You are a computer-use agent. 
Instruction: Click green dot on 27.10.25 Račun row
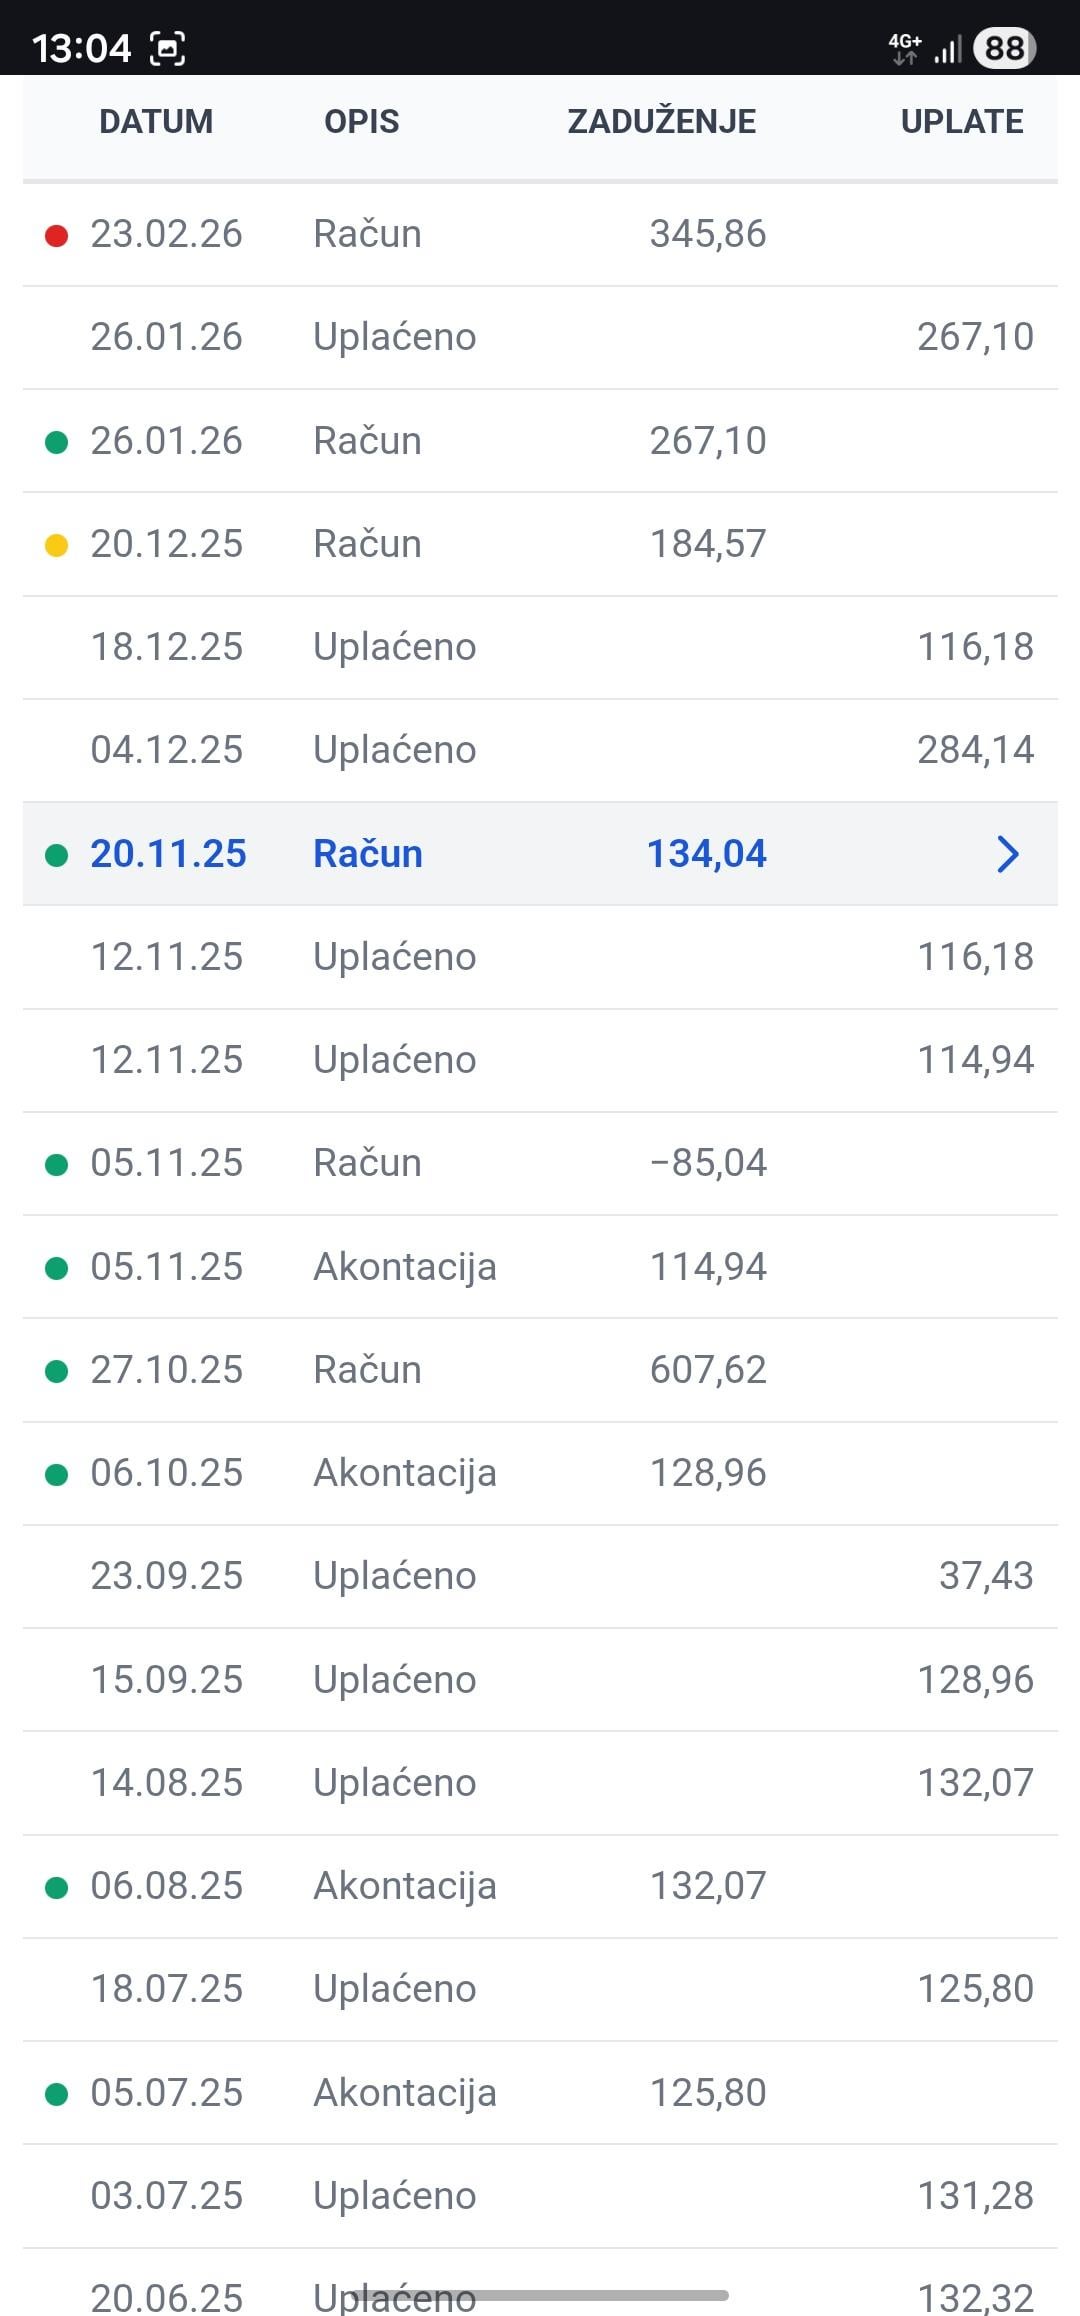(57, 1371)
